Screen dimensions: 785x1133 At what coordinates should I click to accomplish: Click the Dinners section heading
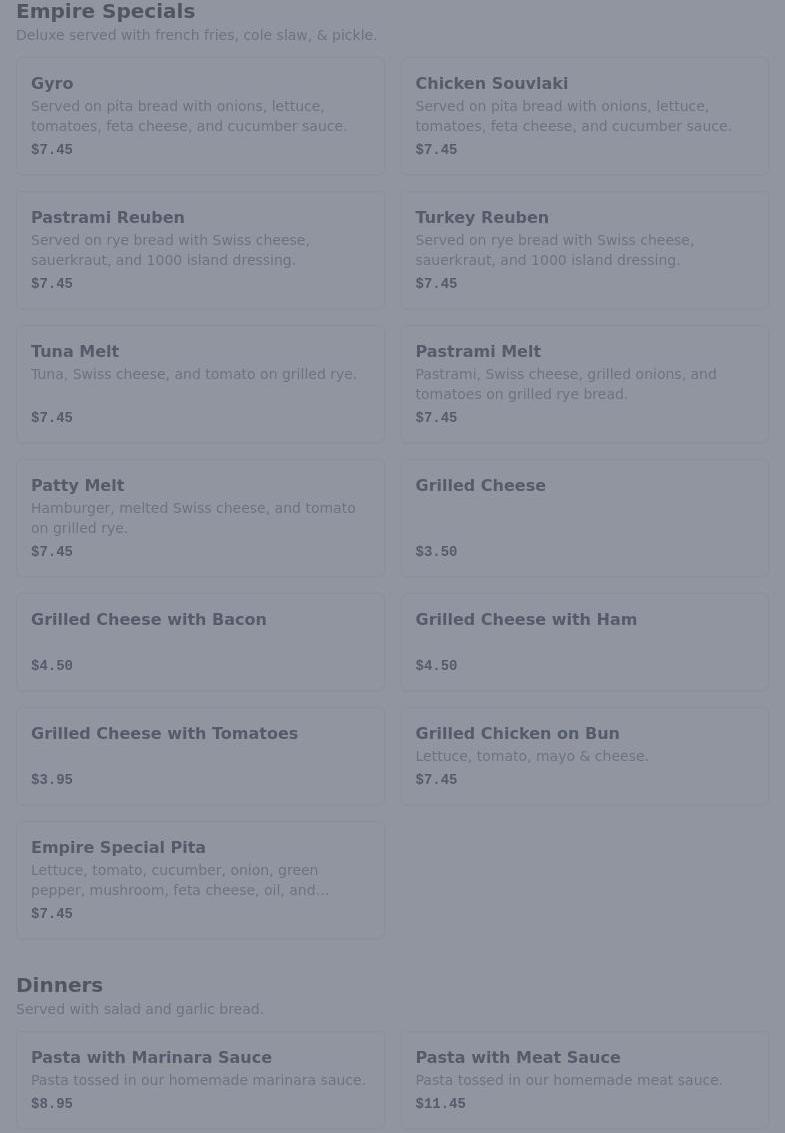click(x=59, y=985)
